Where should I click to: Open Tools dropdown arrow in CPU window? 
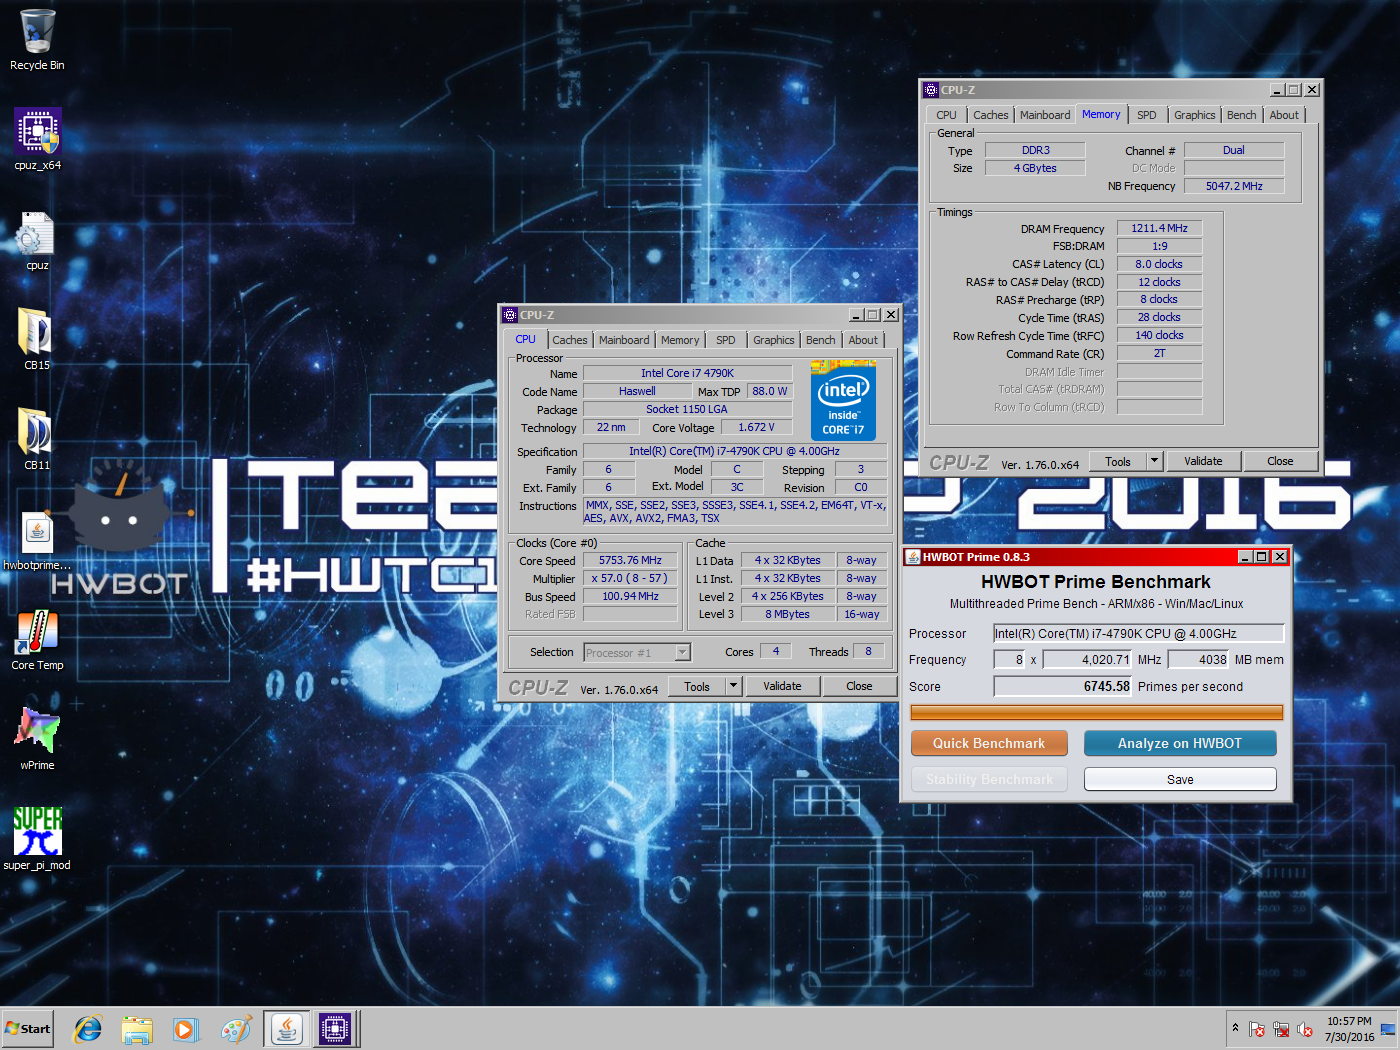(x=733, y=686)
